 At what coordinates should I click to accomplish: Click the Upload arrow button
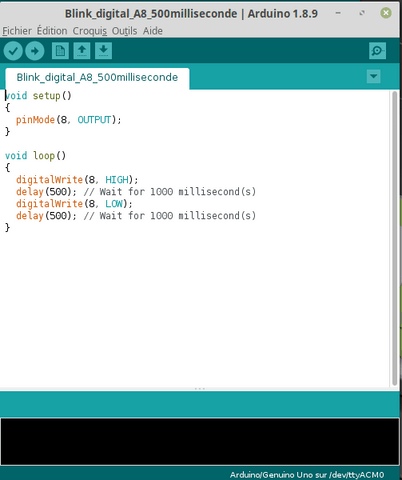[x=35, y=51]
